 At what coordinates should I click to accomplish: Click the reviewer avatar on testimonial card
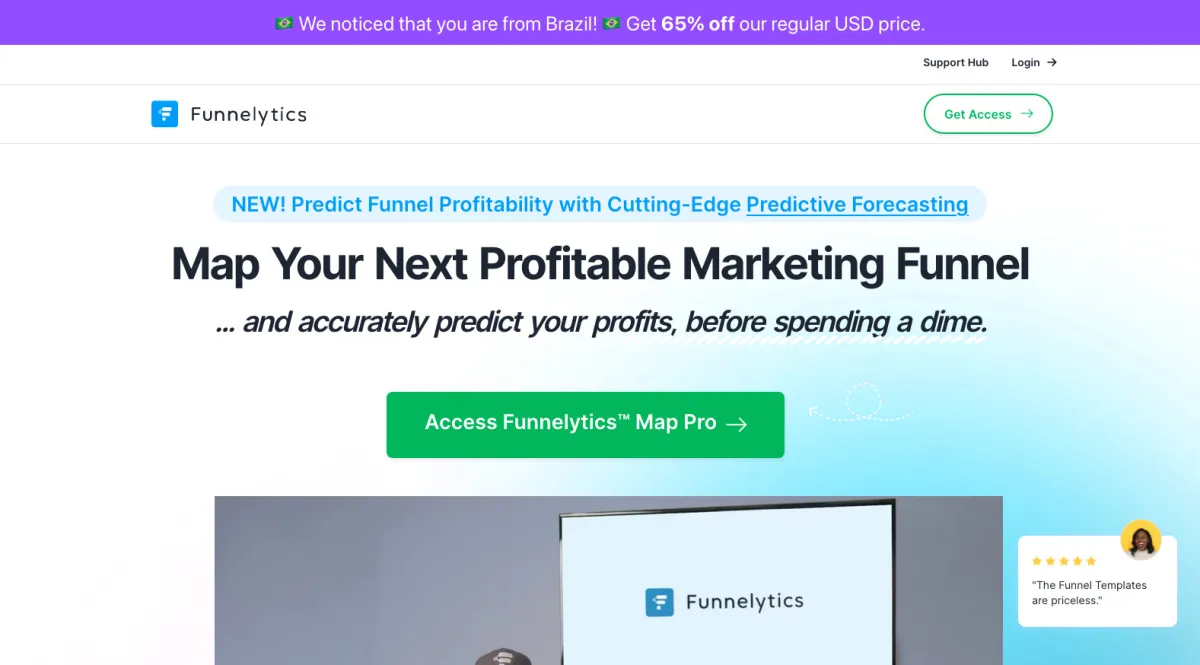coord(1140,540)
